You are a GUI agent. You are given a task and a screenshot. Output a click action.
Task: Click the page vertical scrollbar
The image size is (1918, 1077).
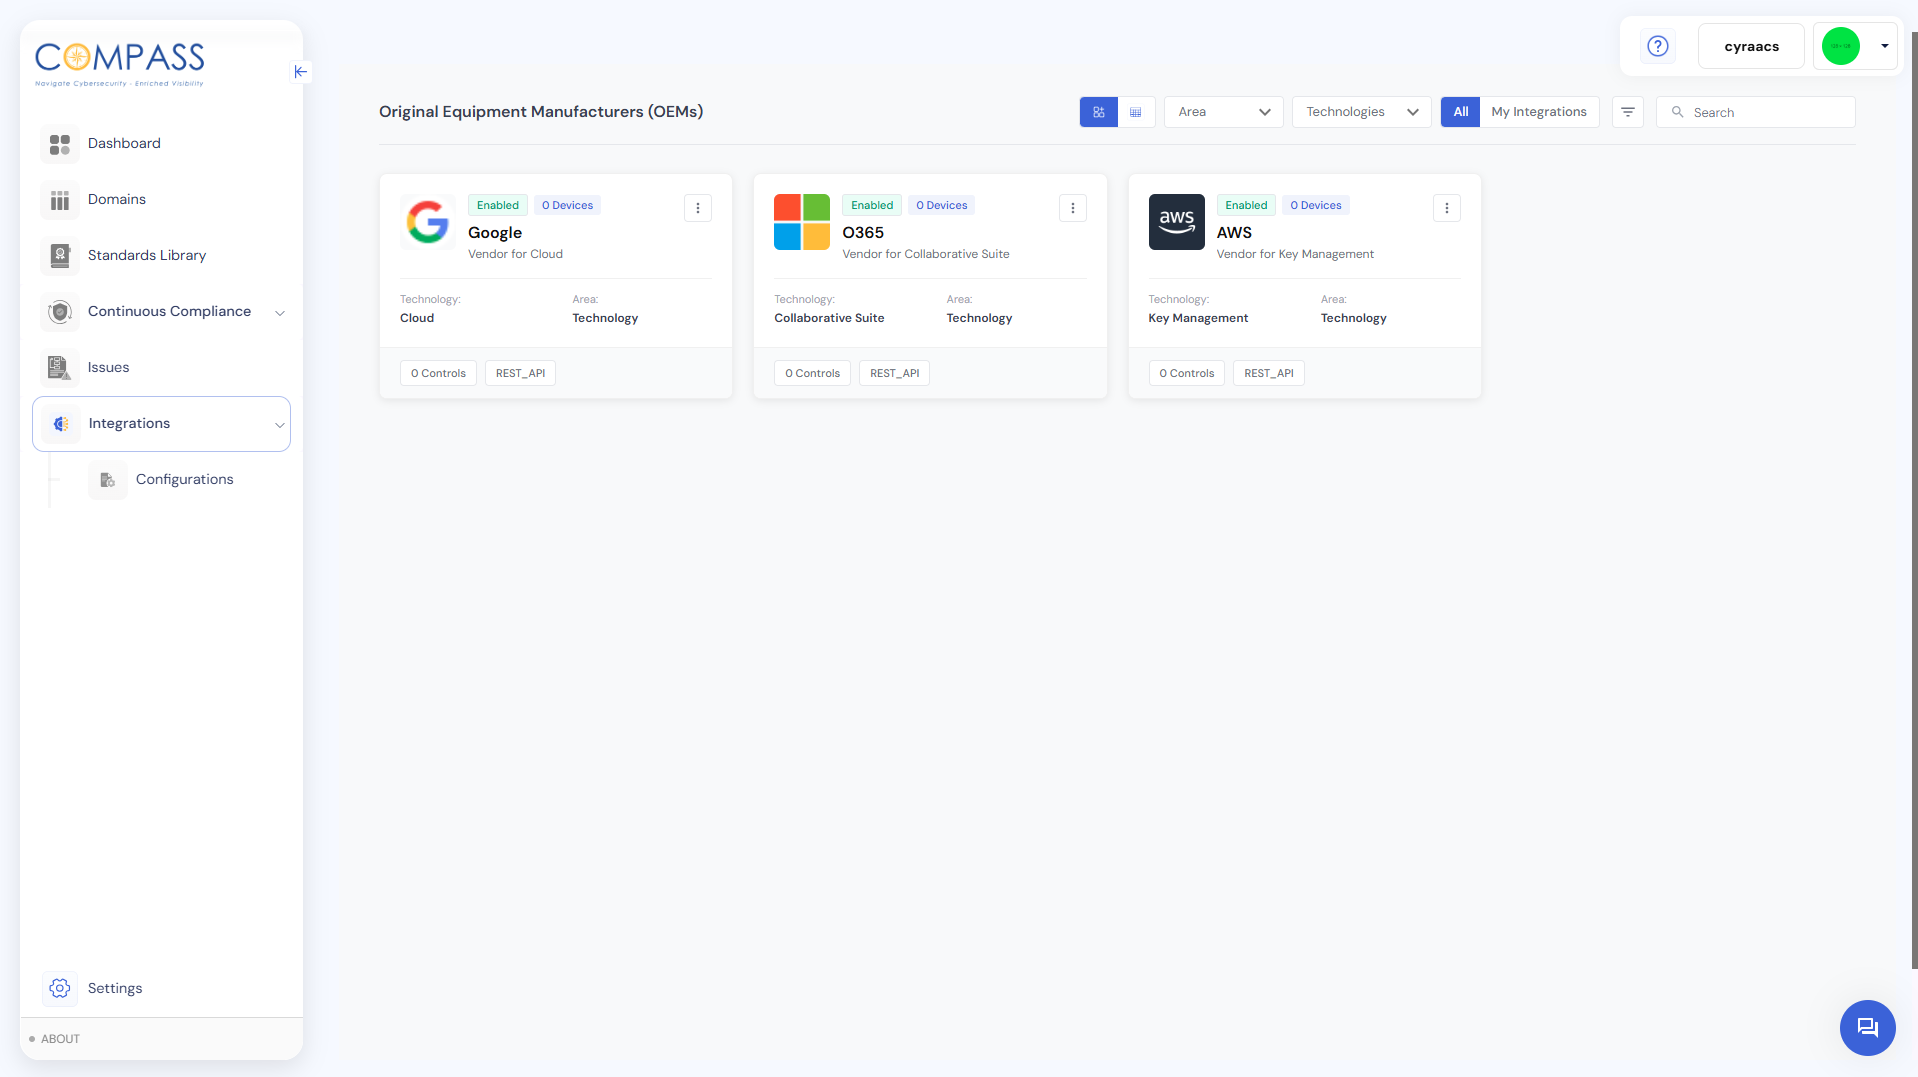(1914, 500)
